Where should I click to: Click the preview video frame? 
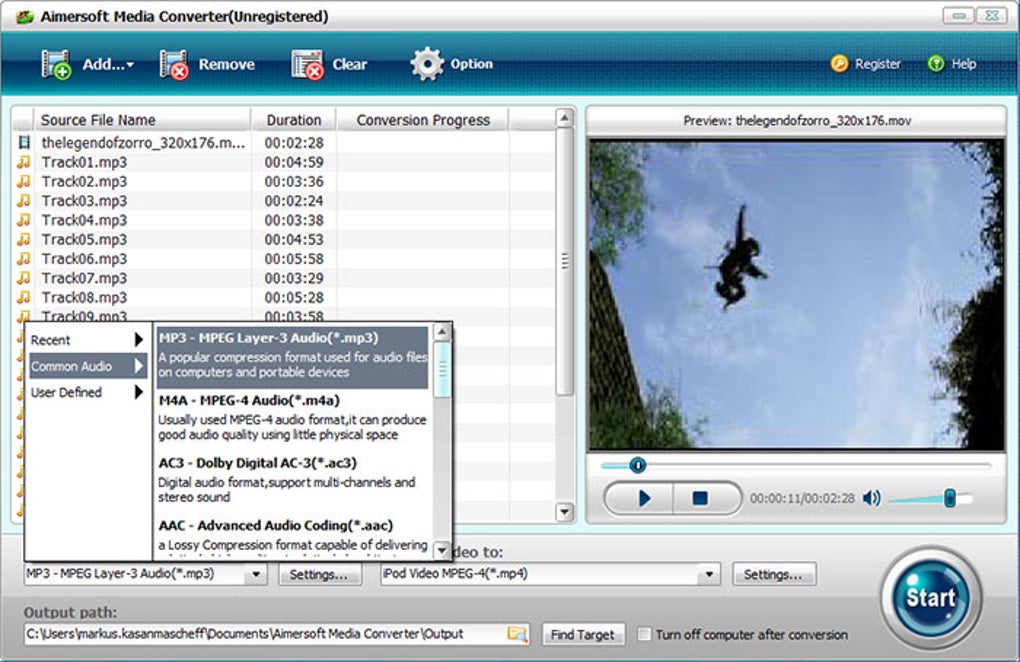coord(796,295)
